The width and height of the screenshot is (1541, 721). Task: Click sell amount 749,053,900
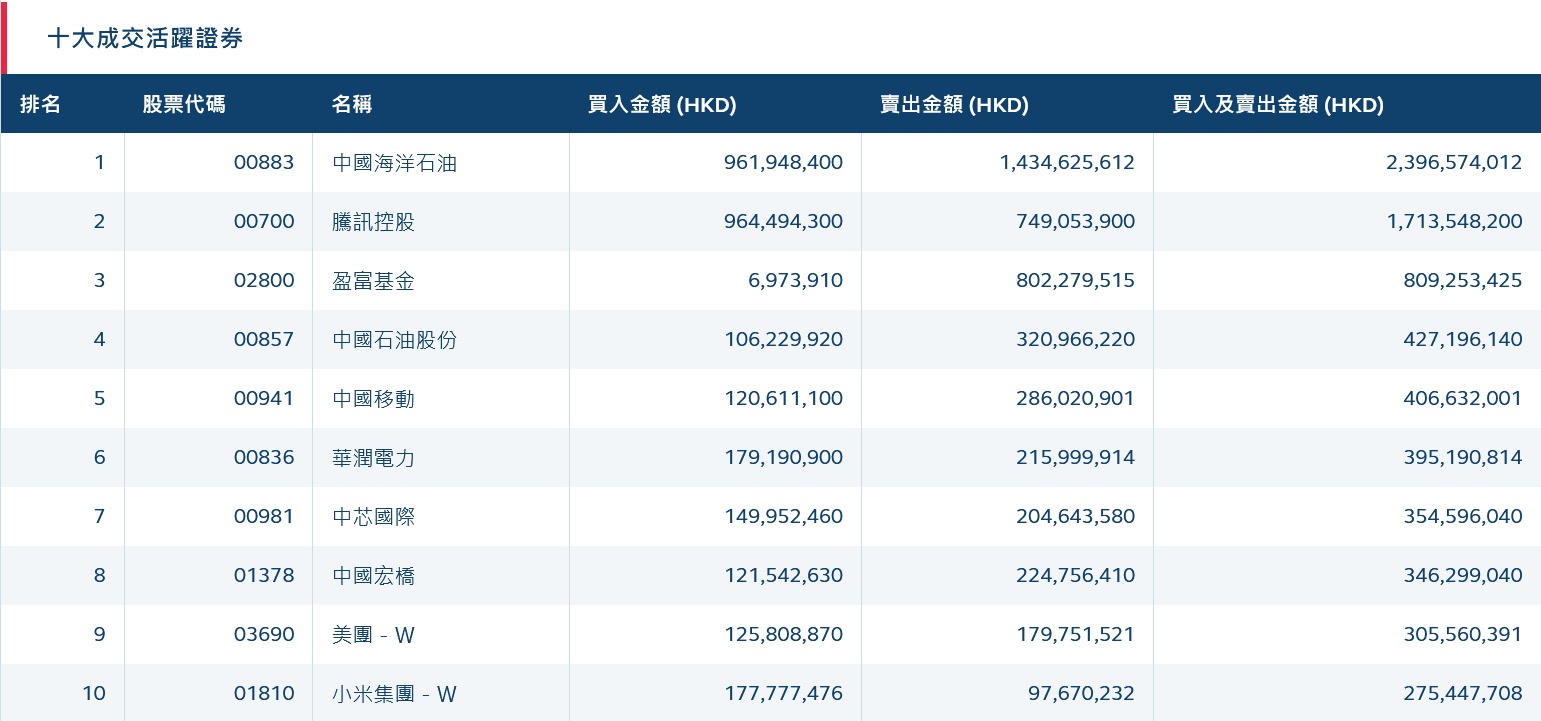(x=1075, y=221)
